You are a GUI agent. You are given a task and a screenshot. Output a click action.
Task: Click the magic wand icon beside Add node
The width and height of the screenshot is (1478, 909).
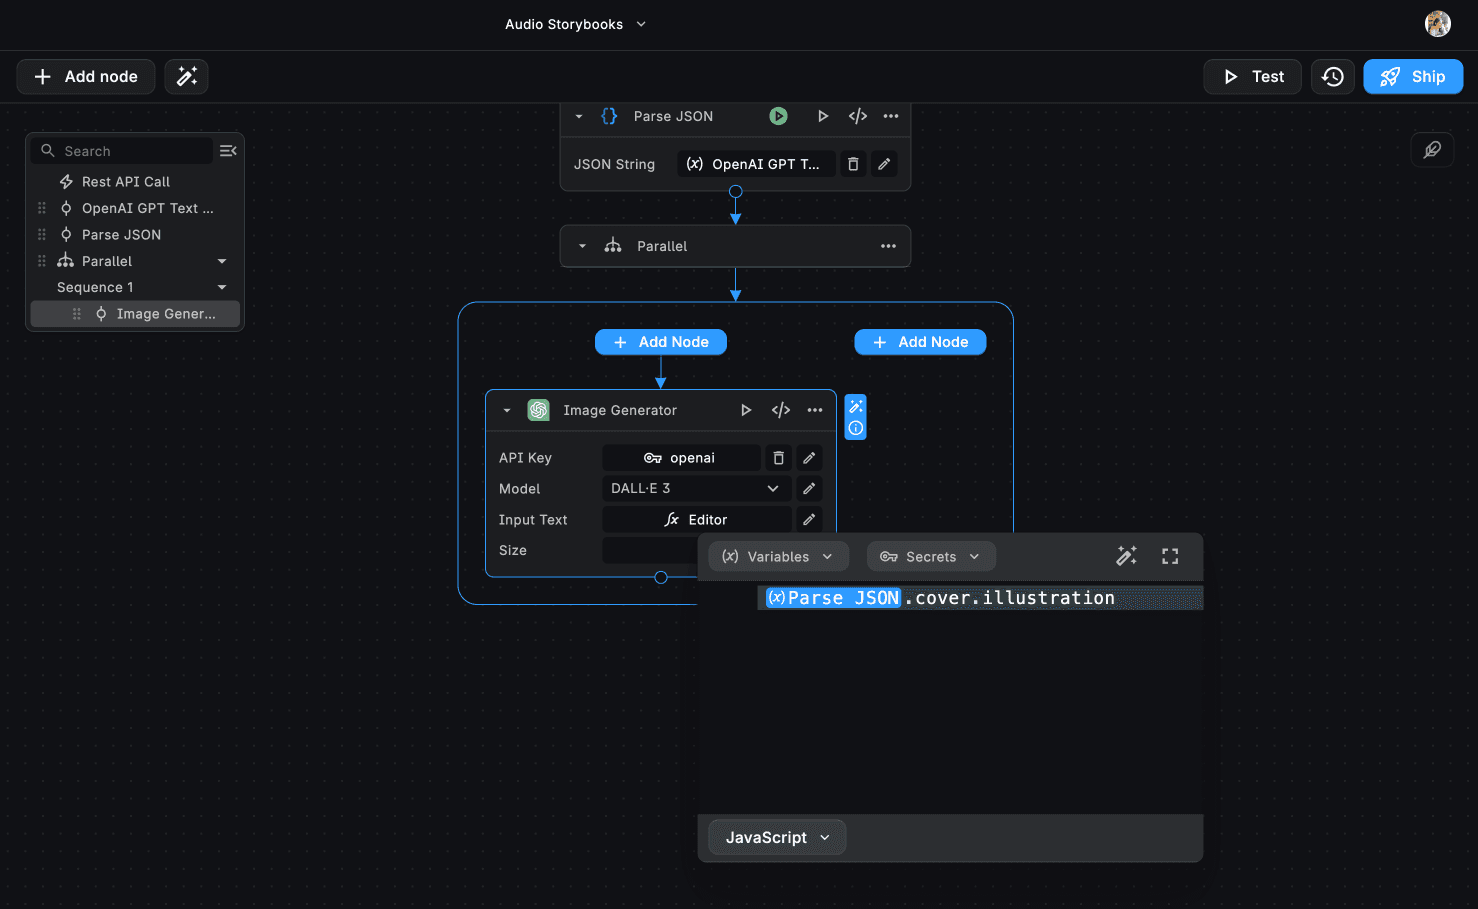(187, 77)
